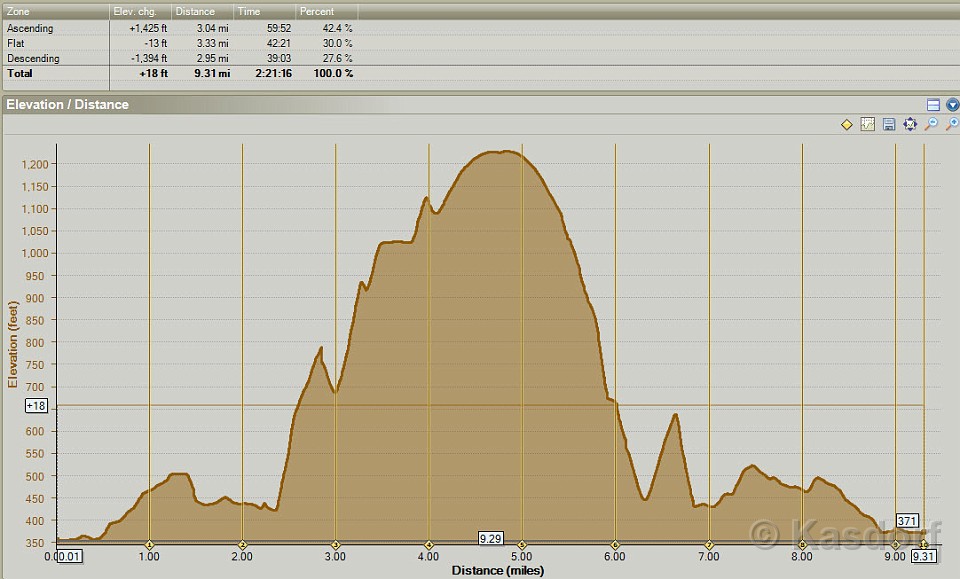Click the Elevation (feet) axis label
This screenshot has height=579, width=960.
[13, 343]
